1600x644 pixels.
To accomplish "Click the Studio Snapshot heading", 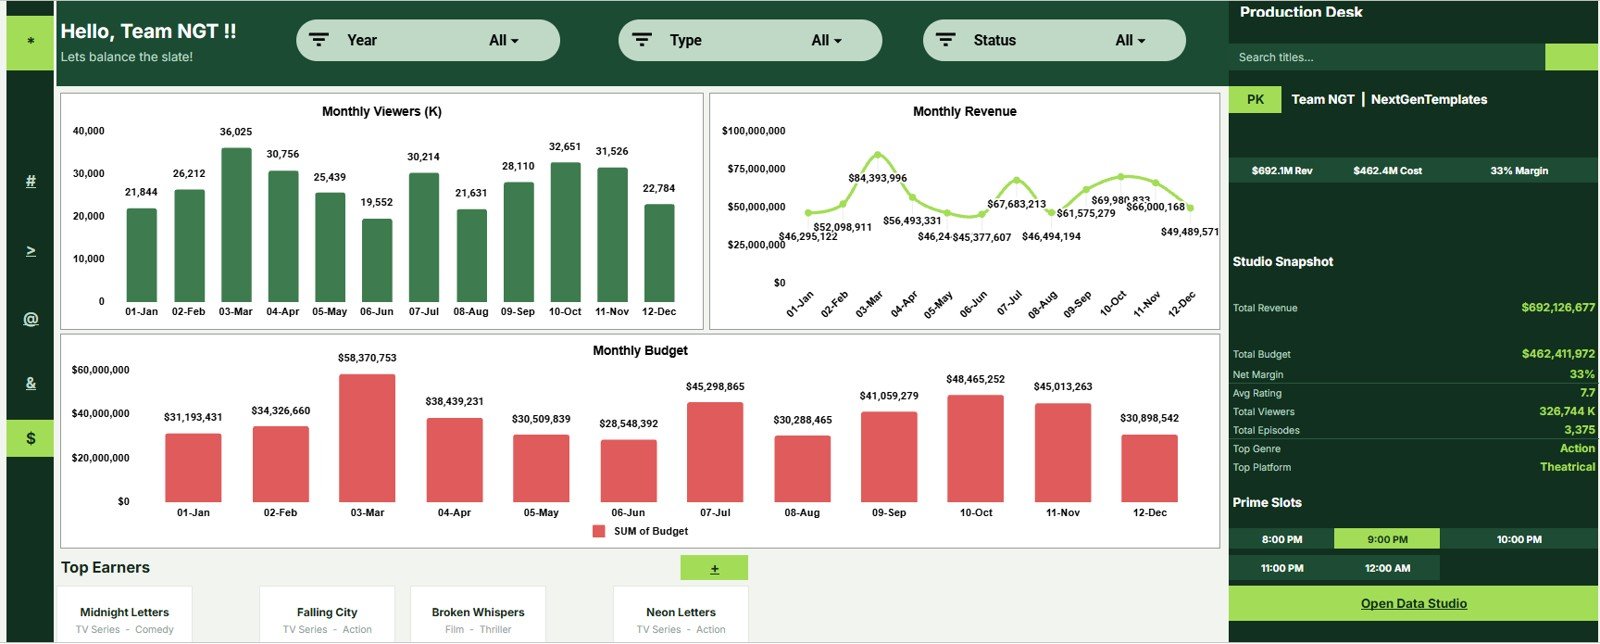I will coord(1283,262).
